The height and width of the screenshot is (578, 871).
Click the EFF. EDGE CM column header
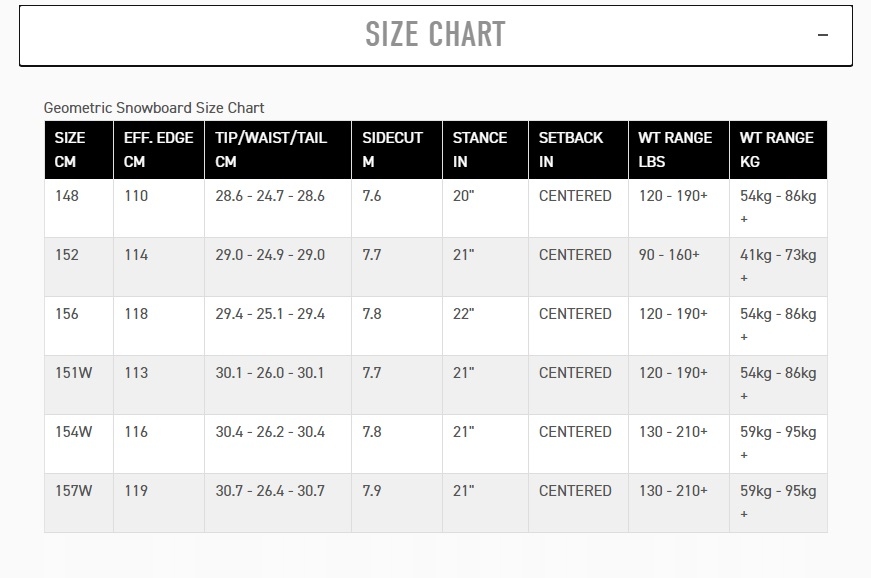coord(158,150)
